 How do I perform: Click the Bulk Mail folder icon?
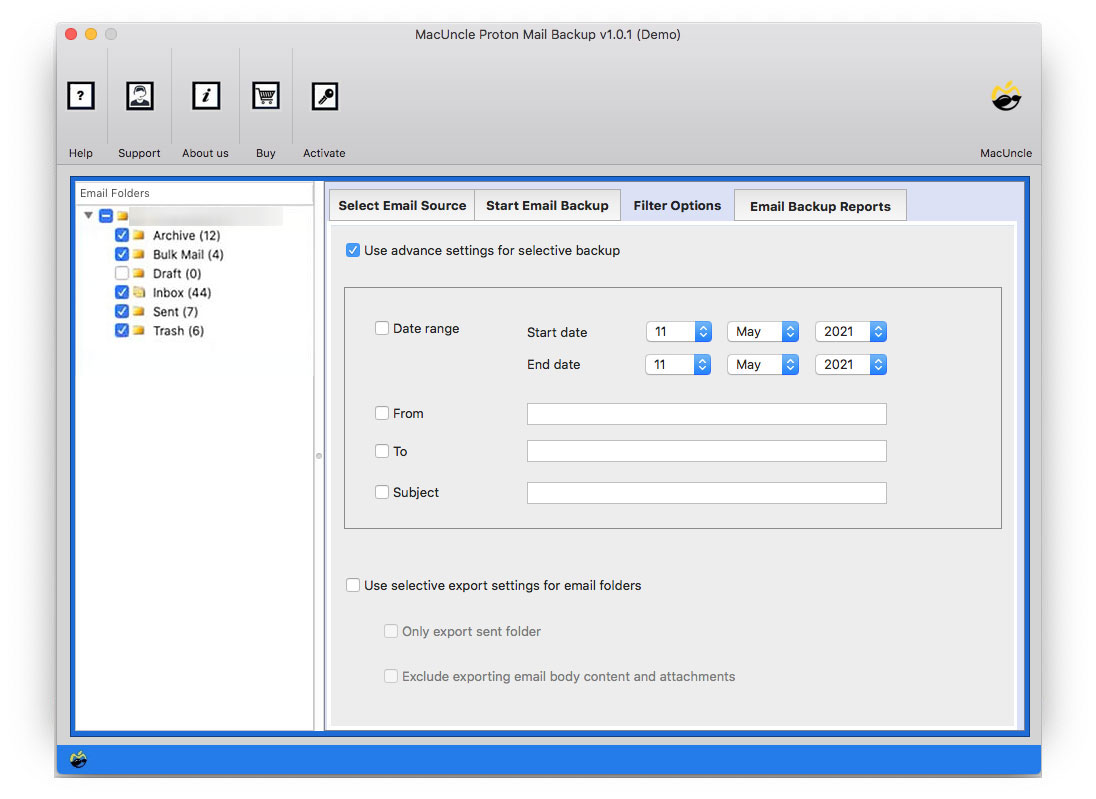(x=138, y=254)
